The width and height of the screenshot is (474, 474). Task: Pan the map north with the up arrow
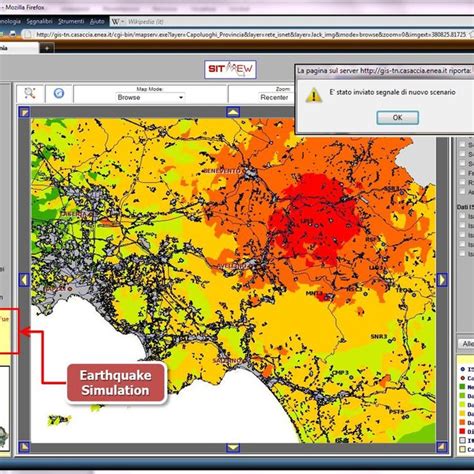[x=233, y=112]
